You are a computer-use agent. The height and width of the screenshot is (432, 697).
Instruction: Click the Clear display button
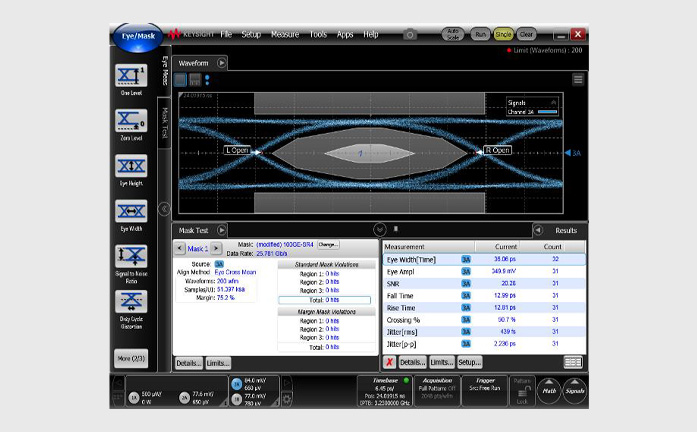(526, 34)
